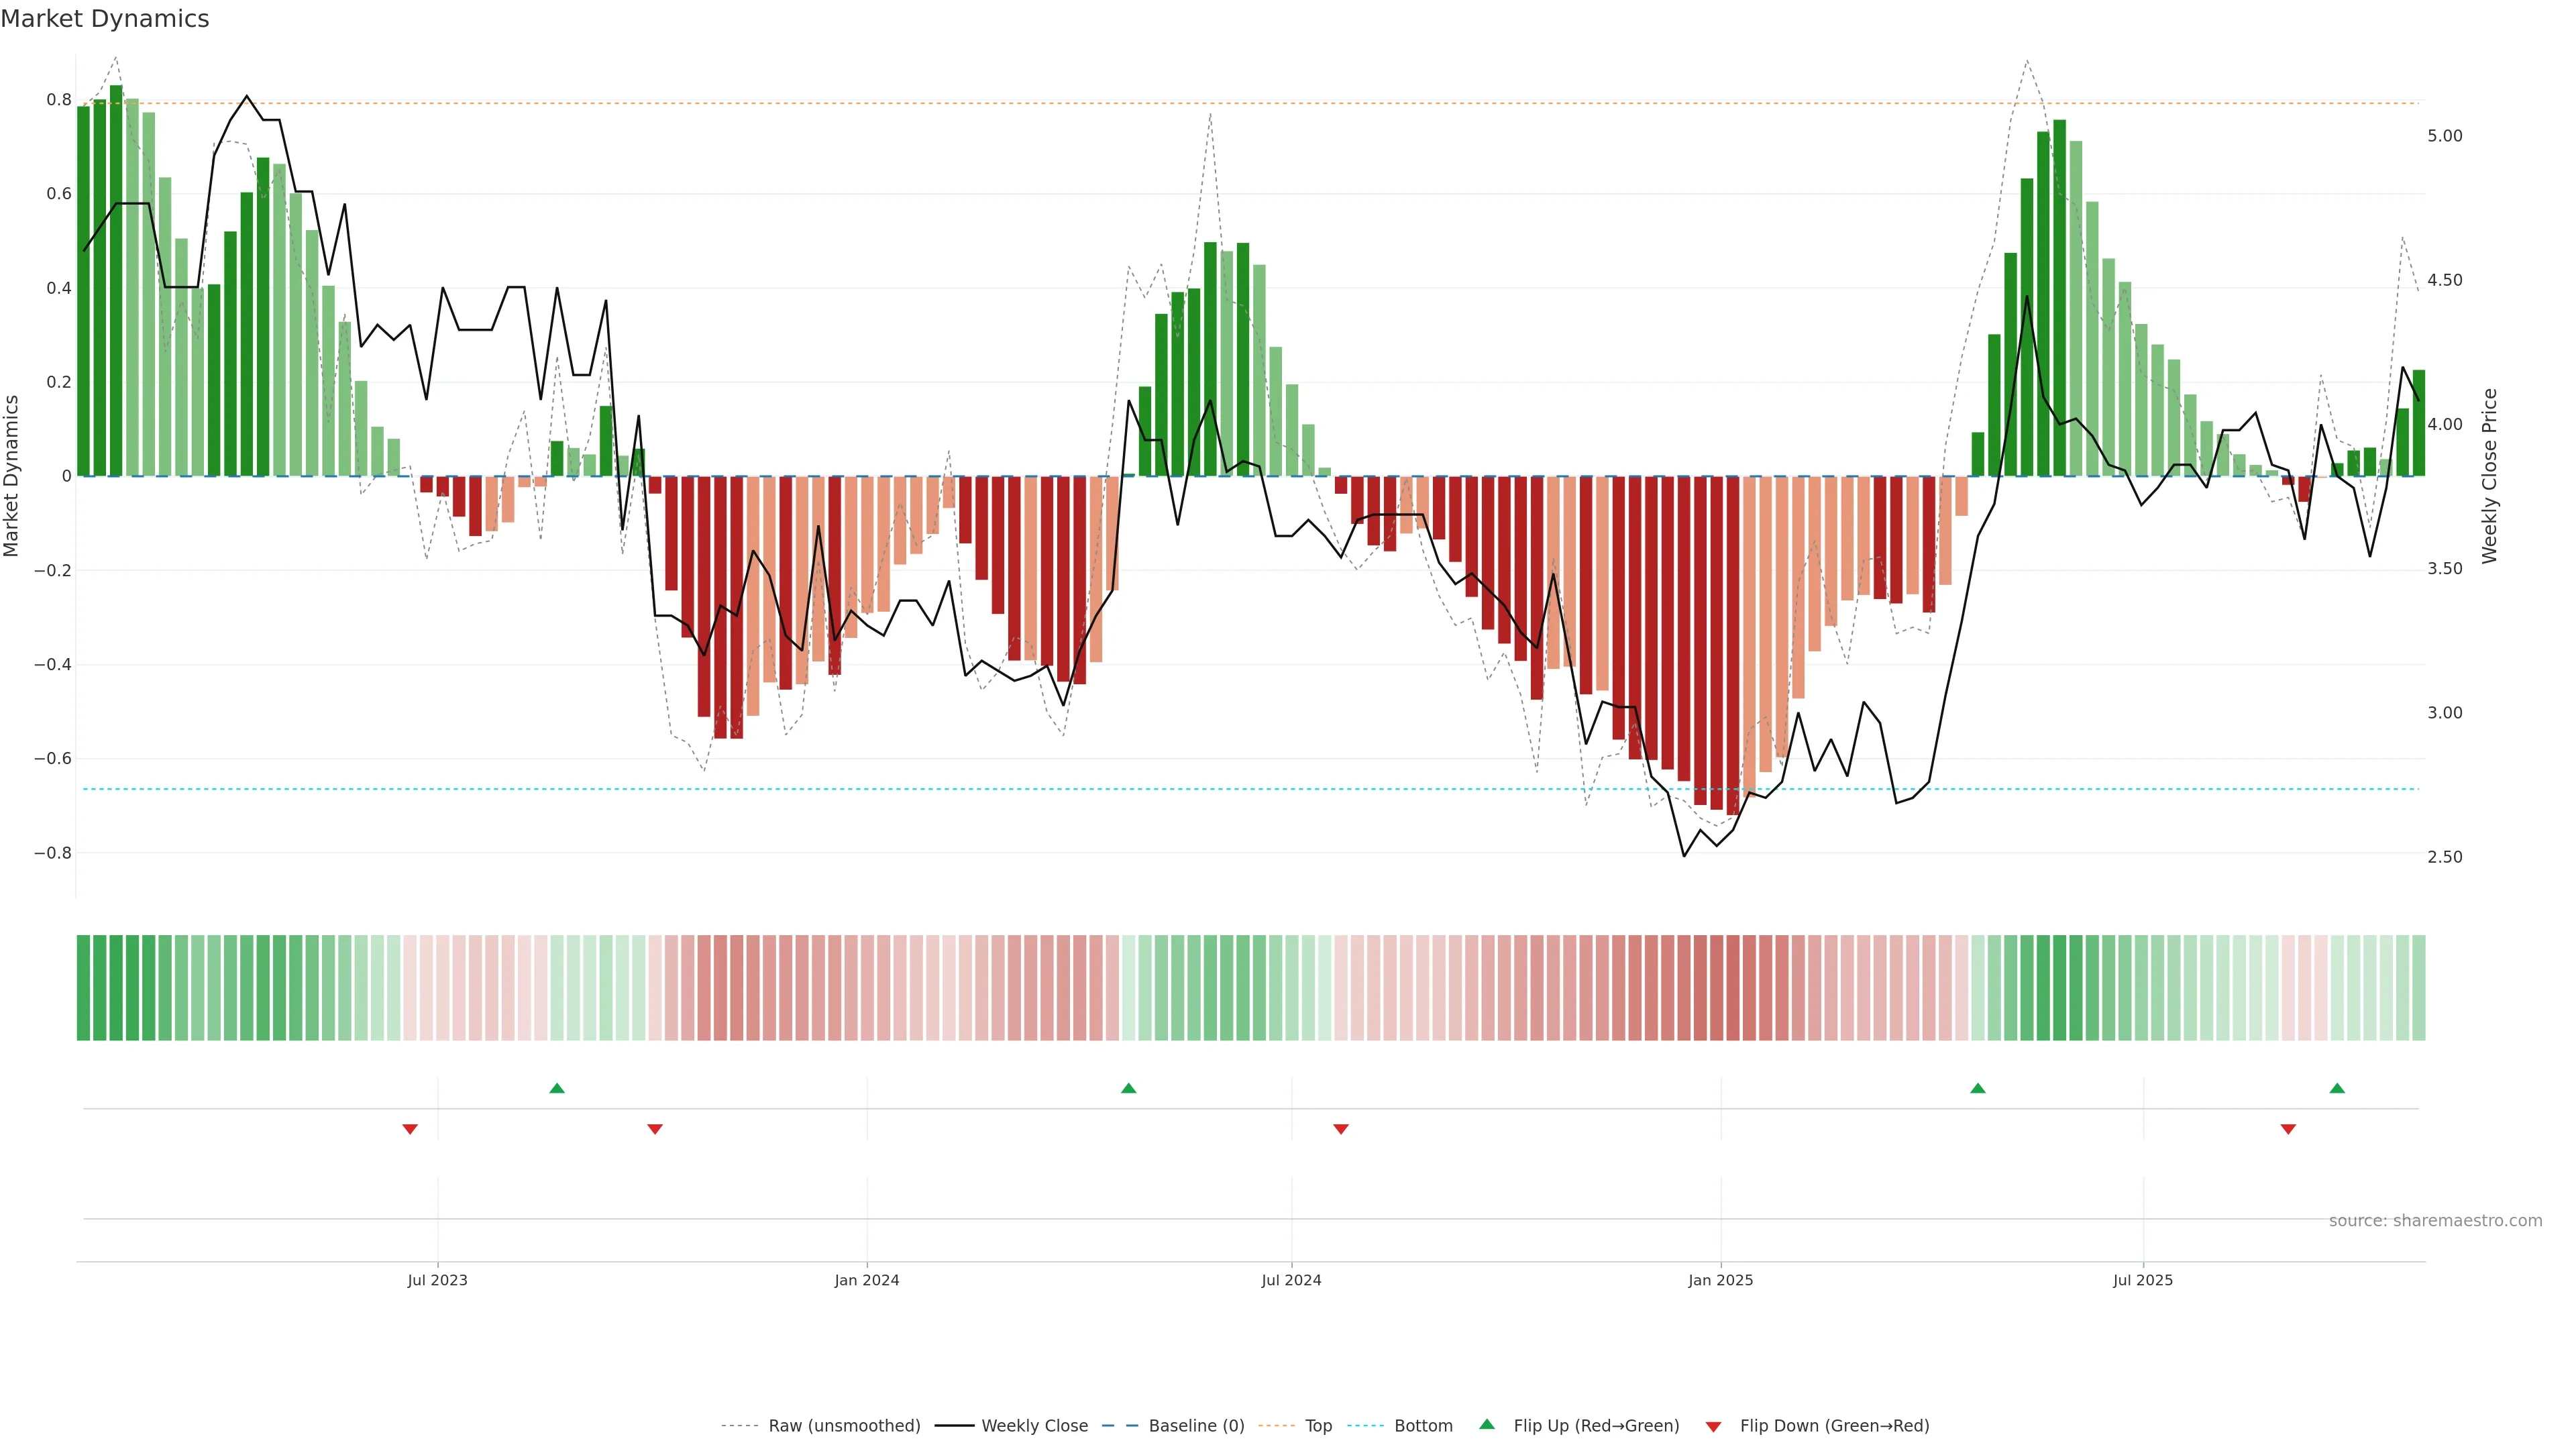Screen dimensions: 2576x1449
Task: Click the last red flip-down marker after Jul 2025
Action: [2288, 1129]
